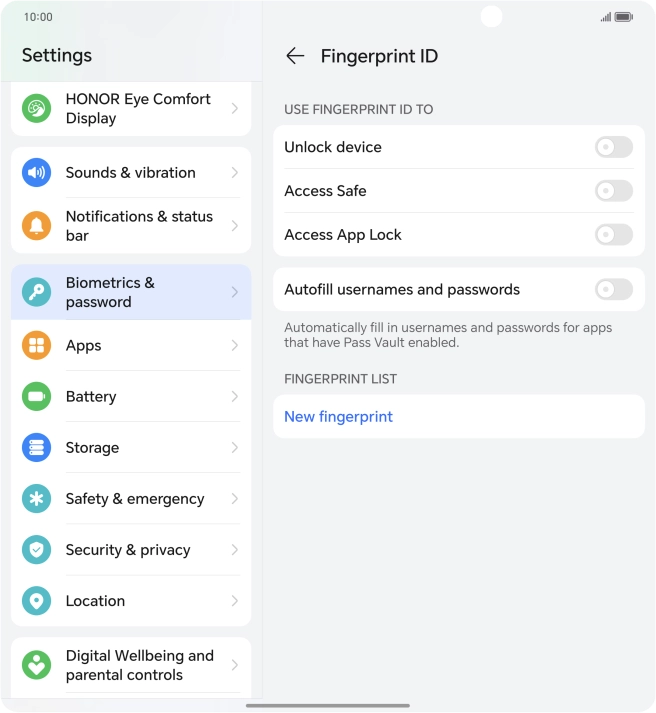Image resolution: width=656 pixels, height=713 pixels.
Task: Expand Digital Wellbeing chevron arrow
Action: 235,665
